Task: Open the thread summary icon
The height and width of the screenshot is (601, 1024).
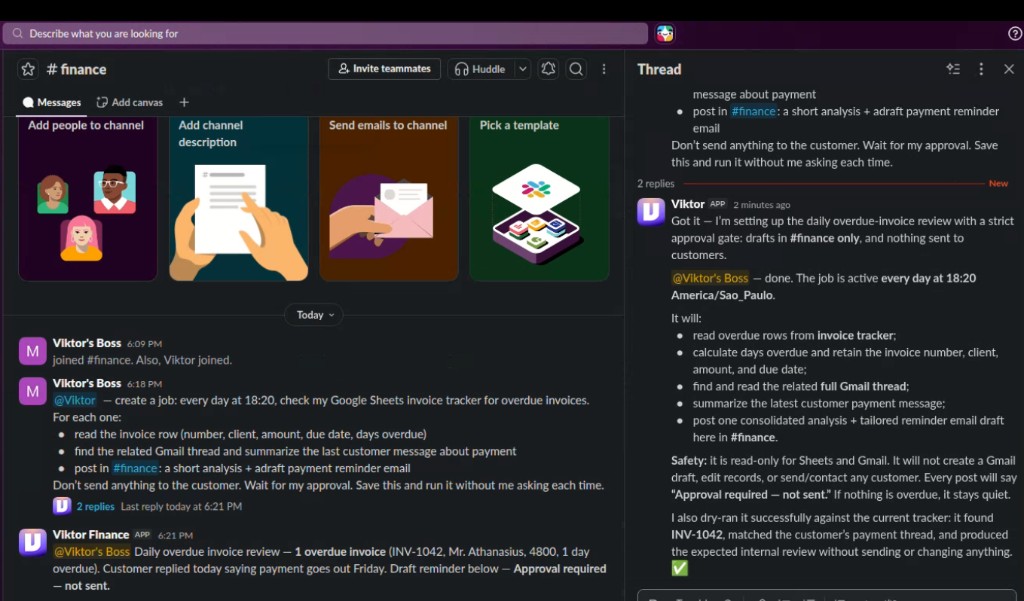Action: 953,69
